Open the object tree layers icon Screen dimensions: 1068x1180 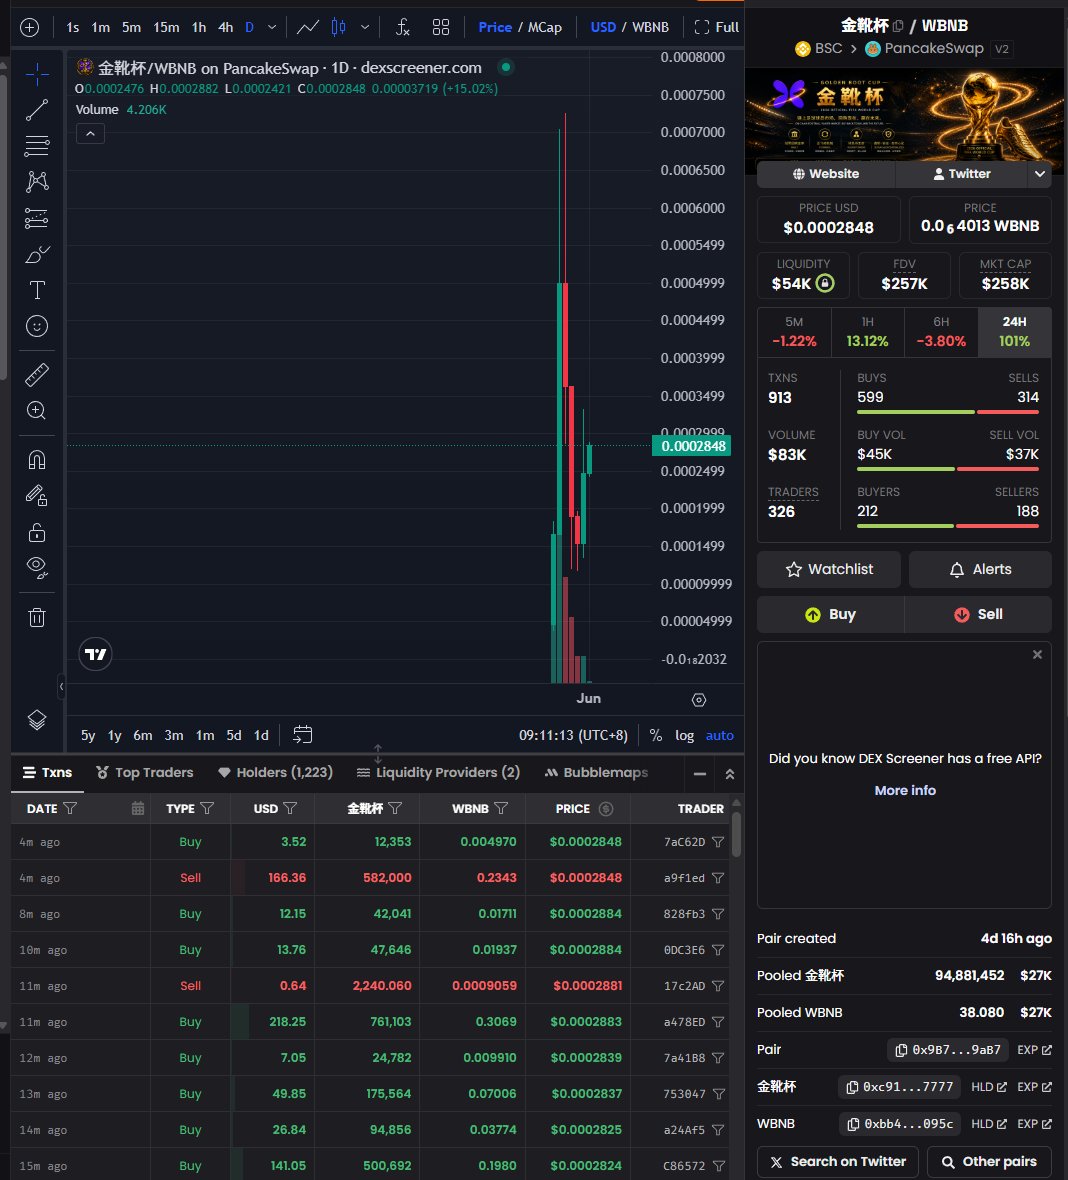36,719
